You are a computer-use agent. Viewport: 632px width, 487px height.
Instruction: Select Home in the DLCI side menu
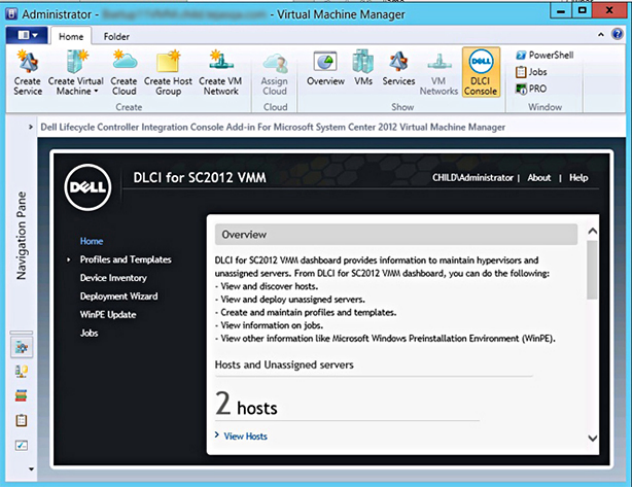point(91,241)
